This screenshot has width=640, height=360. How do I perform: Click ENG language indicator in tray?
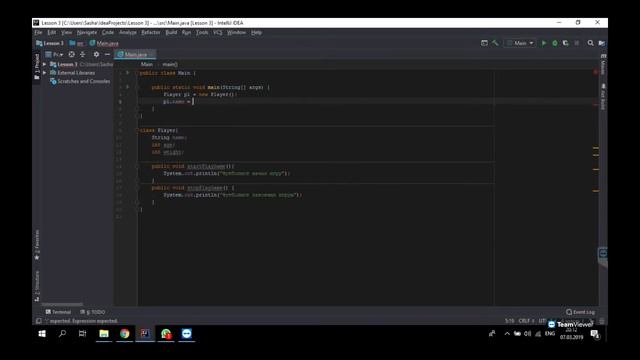(x=550, y=334)
